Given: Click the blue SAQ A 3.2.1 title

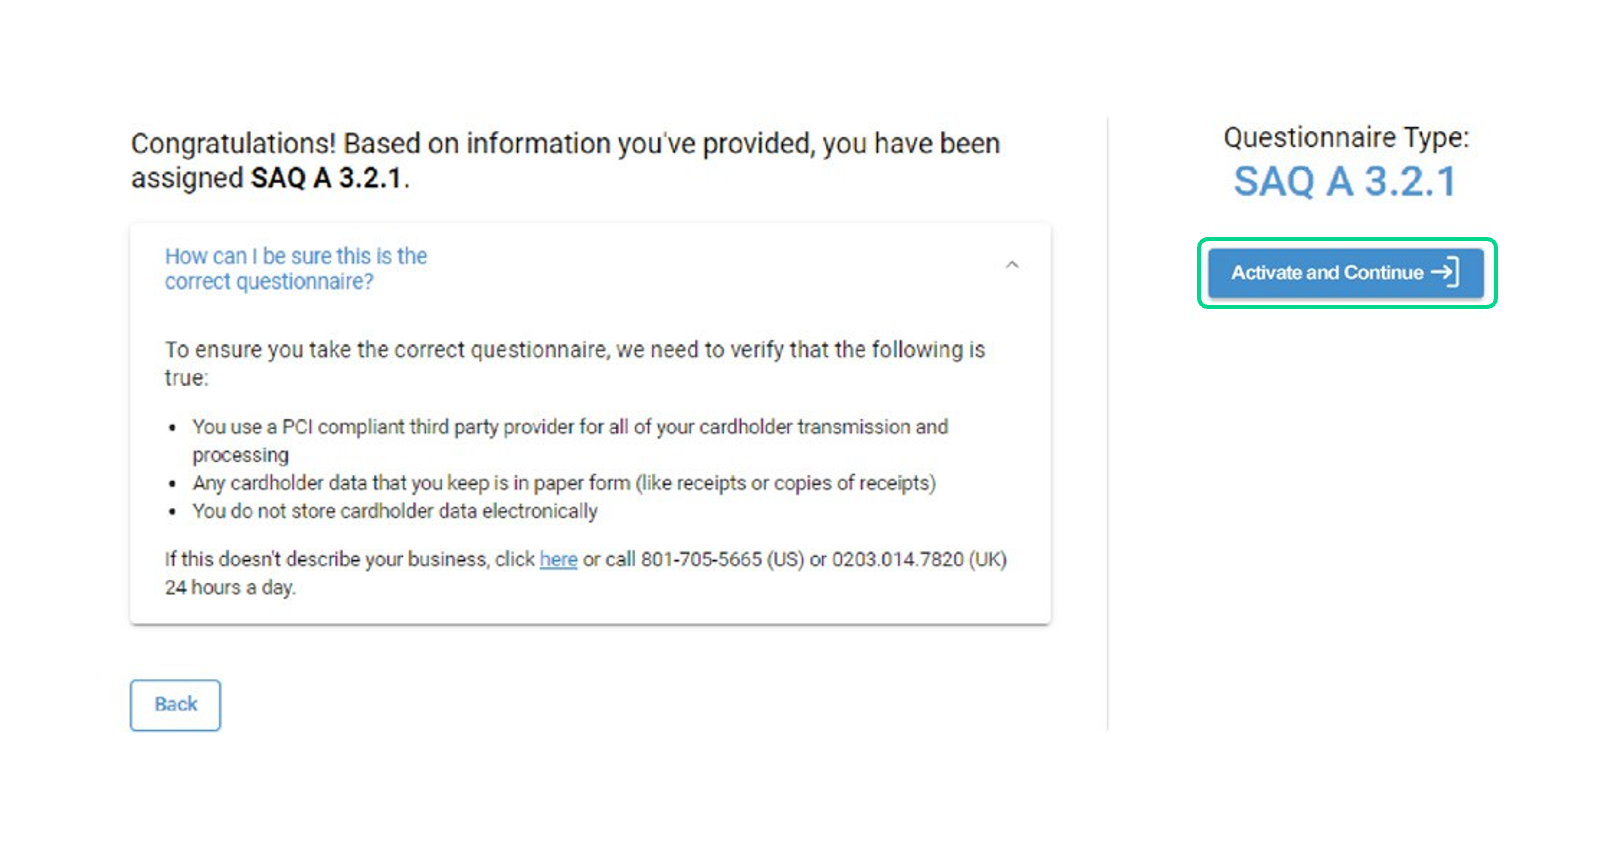Looking at the screenshot, I should click(1345, 182).
